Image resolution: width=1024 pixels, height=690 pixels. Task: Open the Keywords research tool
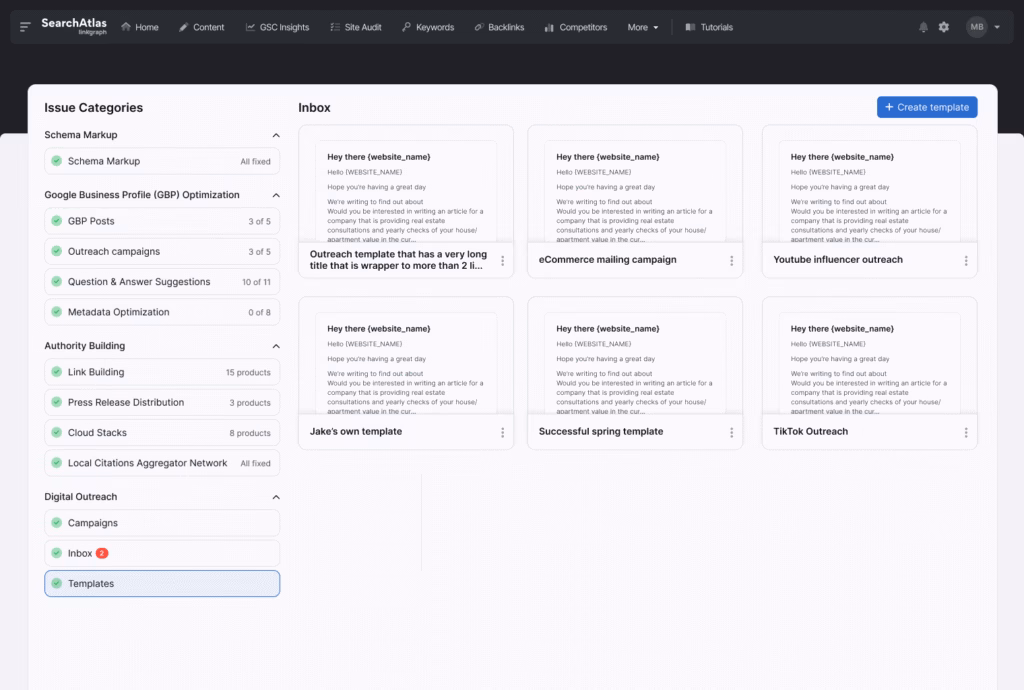click(428, 27)
